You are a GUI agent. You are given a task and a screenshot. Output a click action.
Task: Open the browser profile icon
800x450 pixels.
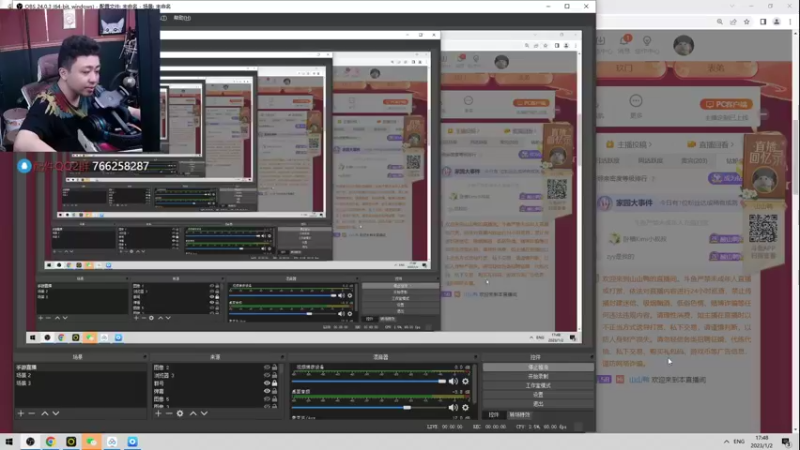[x=777, y=22]
